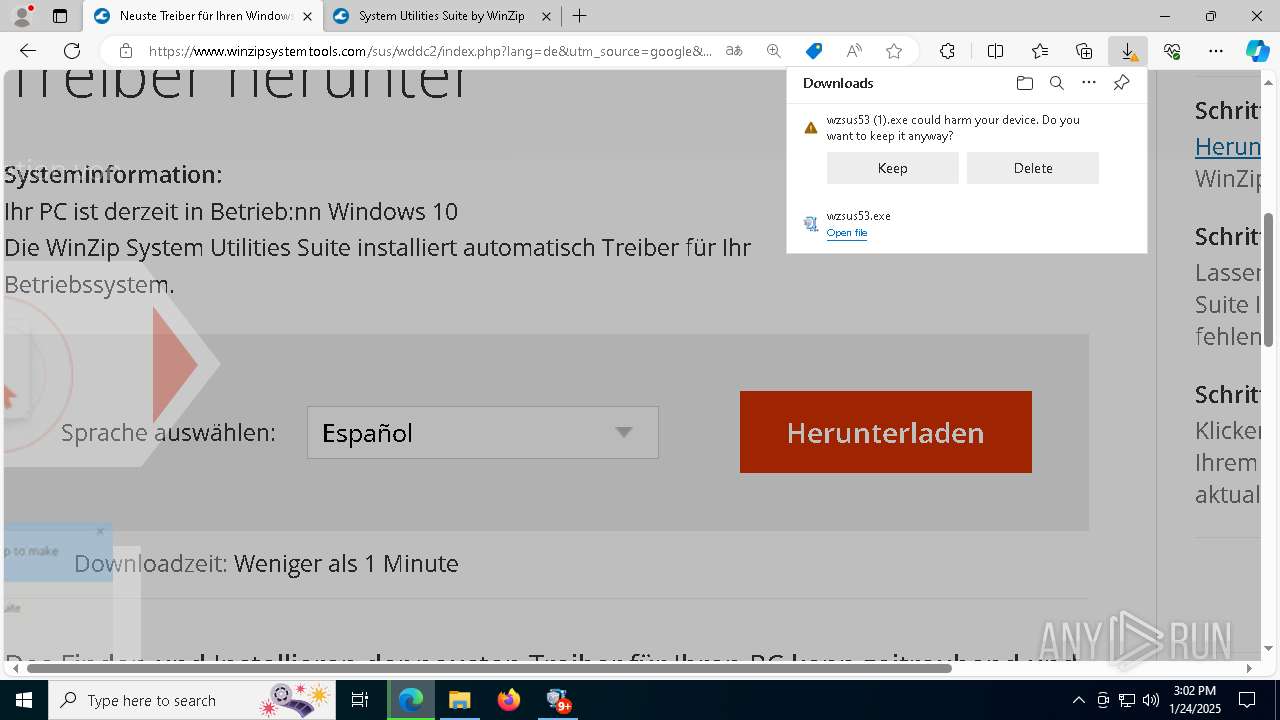Click the address bar URL

430,51
